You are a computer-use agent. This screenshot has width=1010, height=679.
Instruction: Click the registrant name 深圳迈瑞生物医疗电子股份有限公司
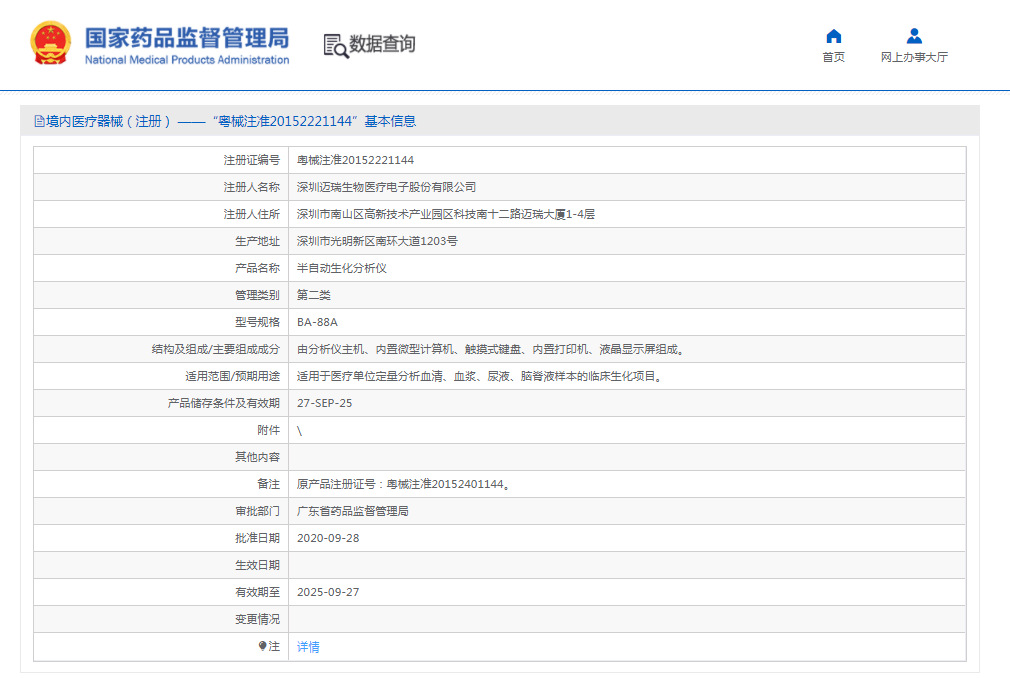pyautogui.click(x=386, y=187)
